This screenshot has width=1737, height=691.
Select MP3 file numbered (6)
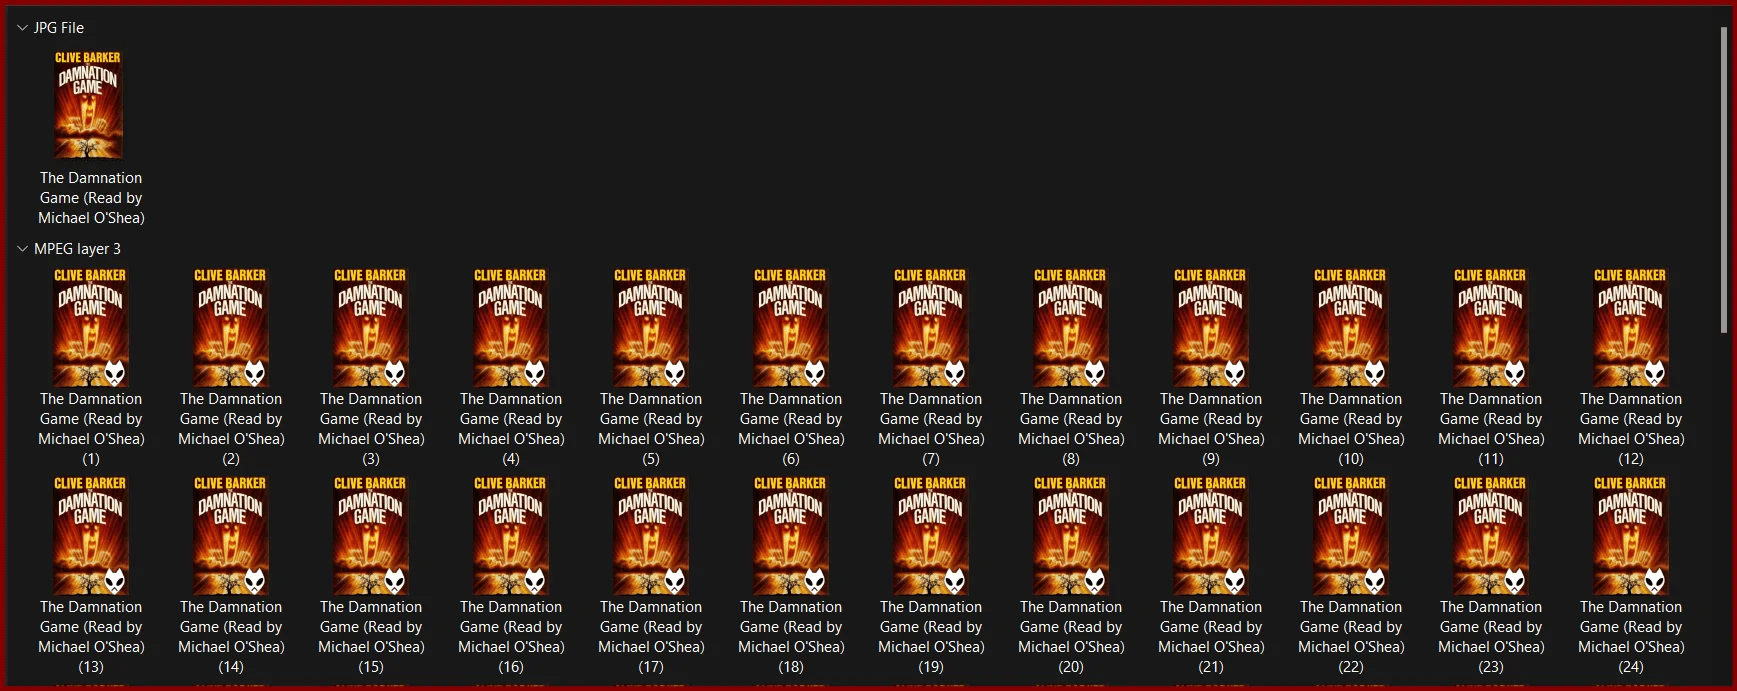point(791,367)
